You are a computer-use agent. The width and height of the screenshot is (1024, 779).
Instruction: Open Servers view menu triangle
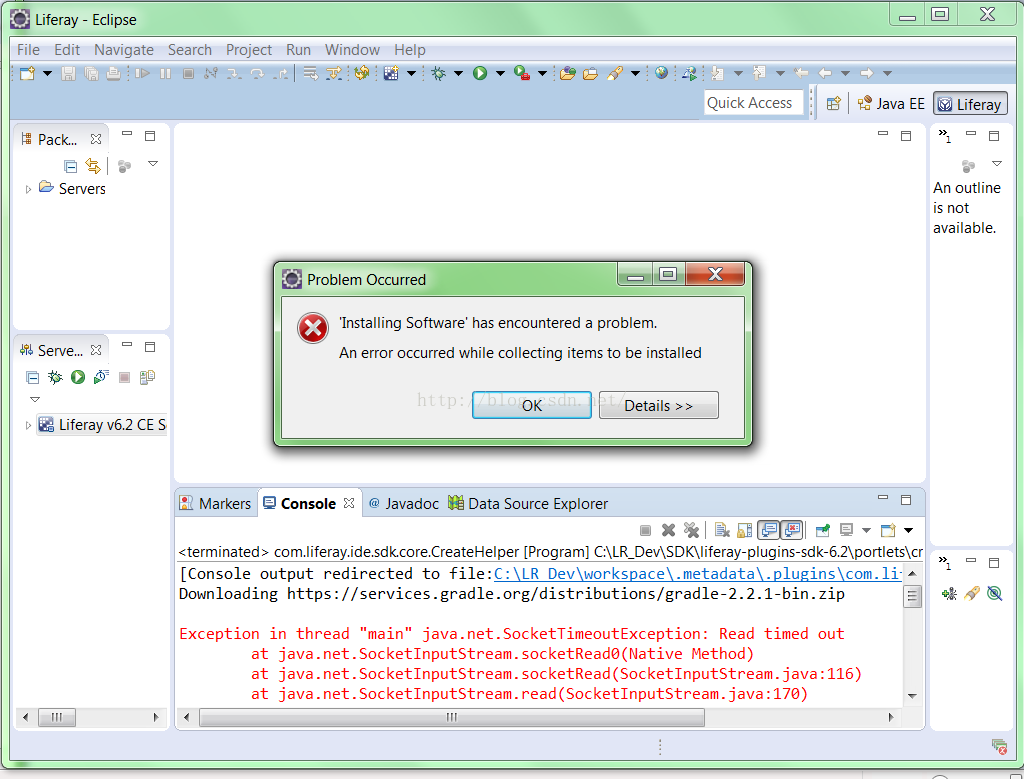coord(35,400)
